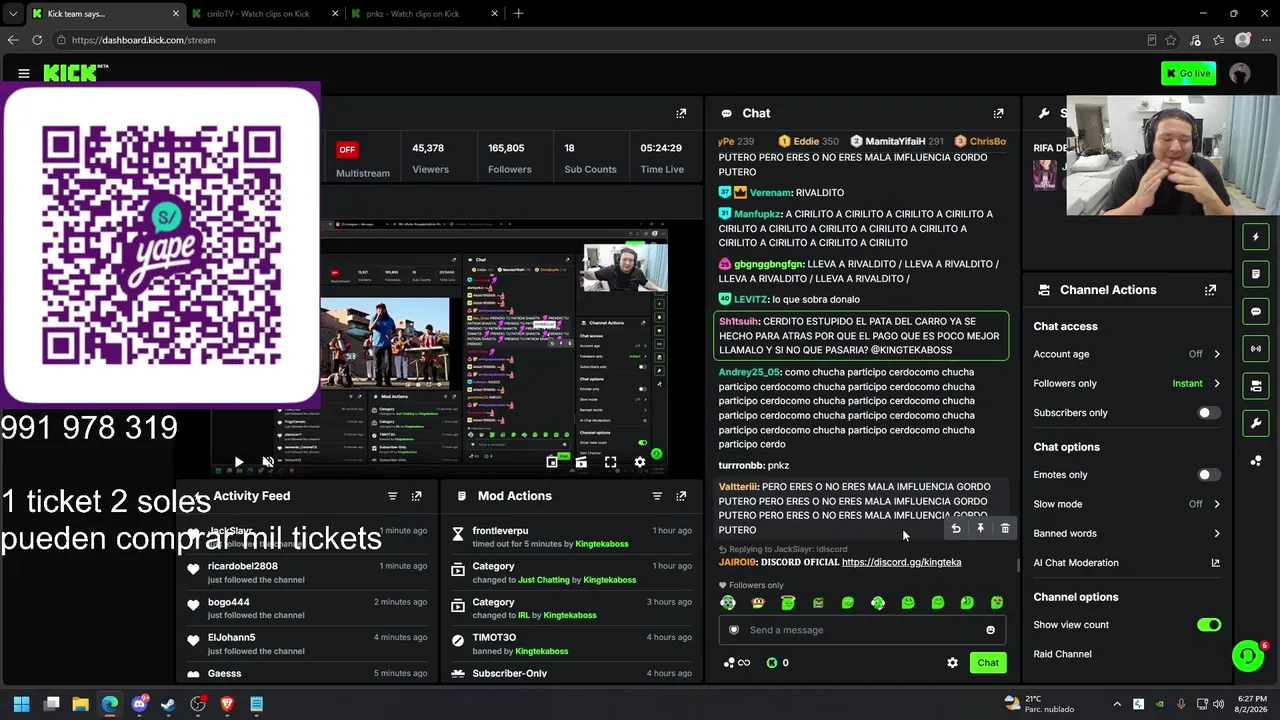
Task: Click Kingtekaboss in frontleverpu timeout entry
Action: point(601,544)
